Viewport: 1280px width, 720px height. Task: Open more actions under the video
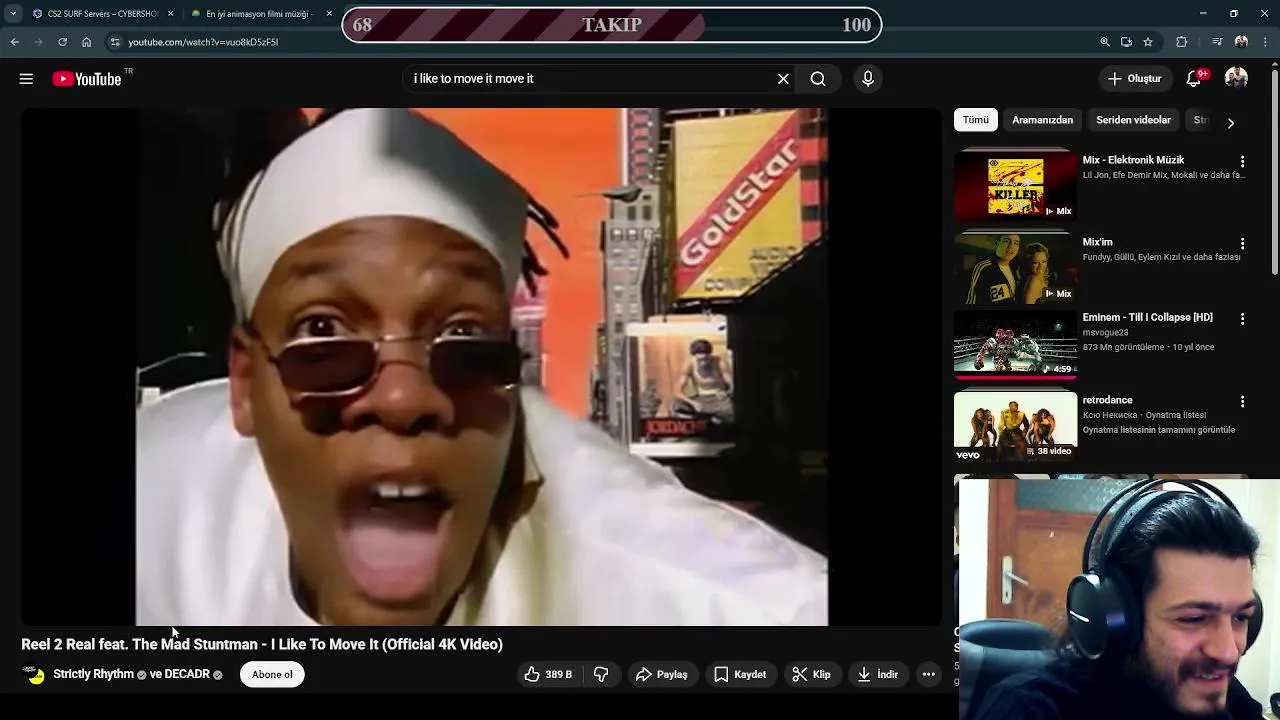pyautogui.click(x=928, y=675)
